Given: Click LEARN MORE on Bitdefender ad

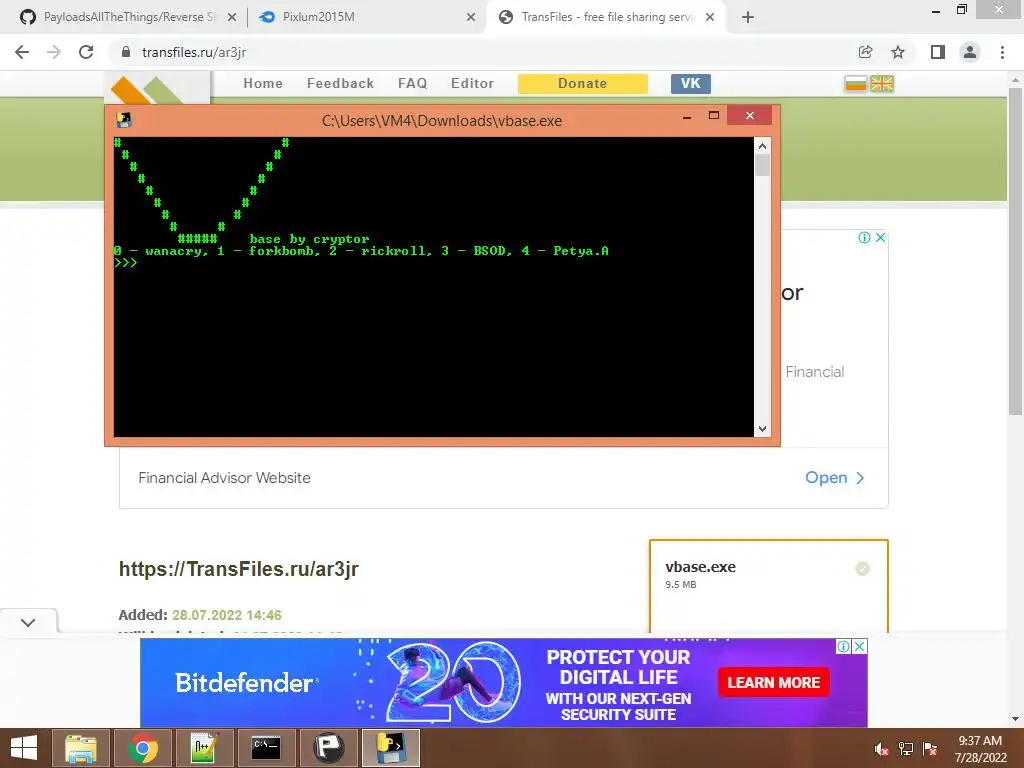Looking at the screenshot, I should (x=774, y=682).
